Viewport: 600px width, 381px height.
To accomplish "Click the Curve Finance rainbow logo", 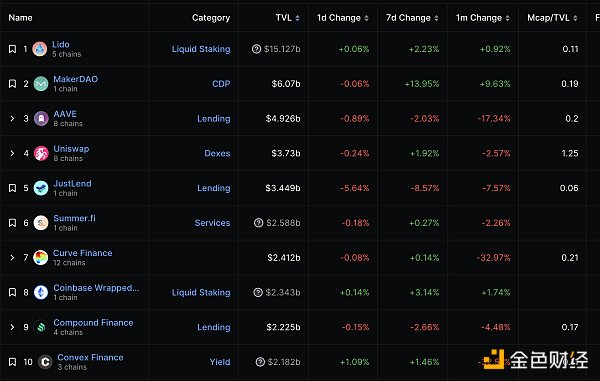I will coord(41,257).
